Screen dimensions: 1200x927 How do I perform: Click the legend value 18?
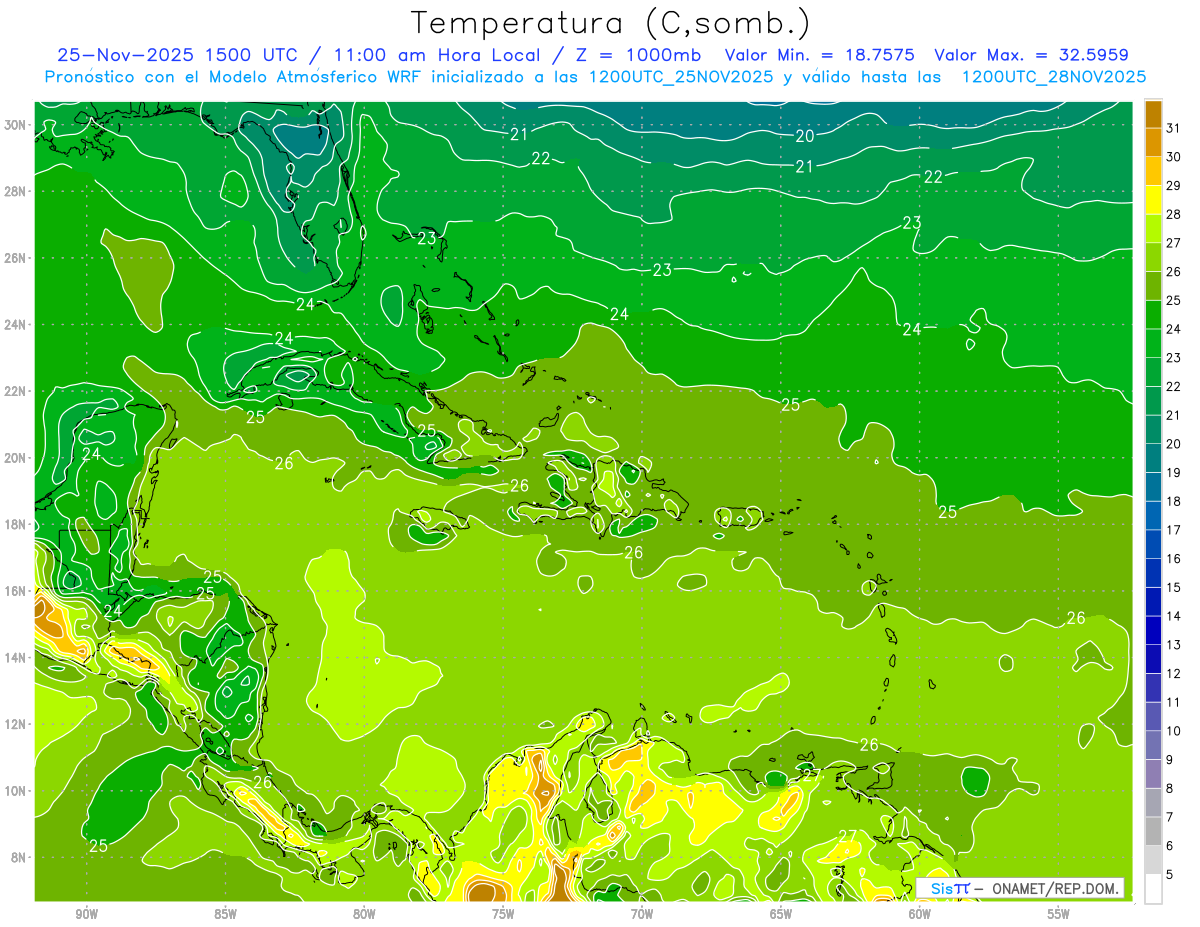[x=1174, y=501]
